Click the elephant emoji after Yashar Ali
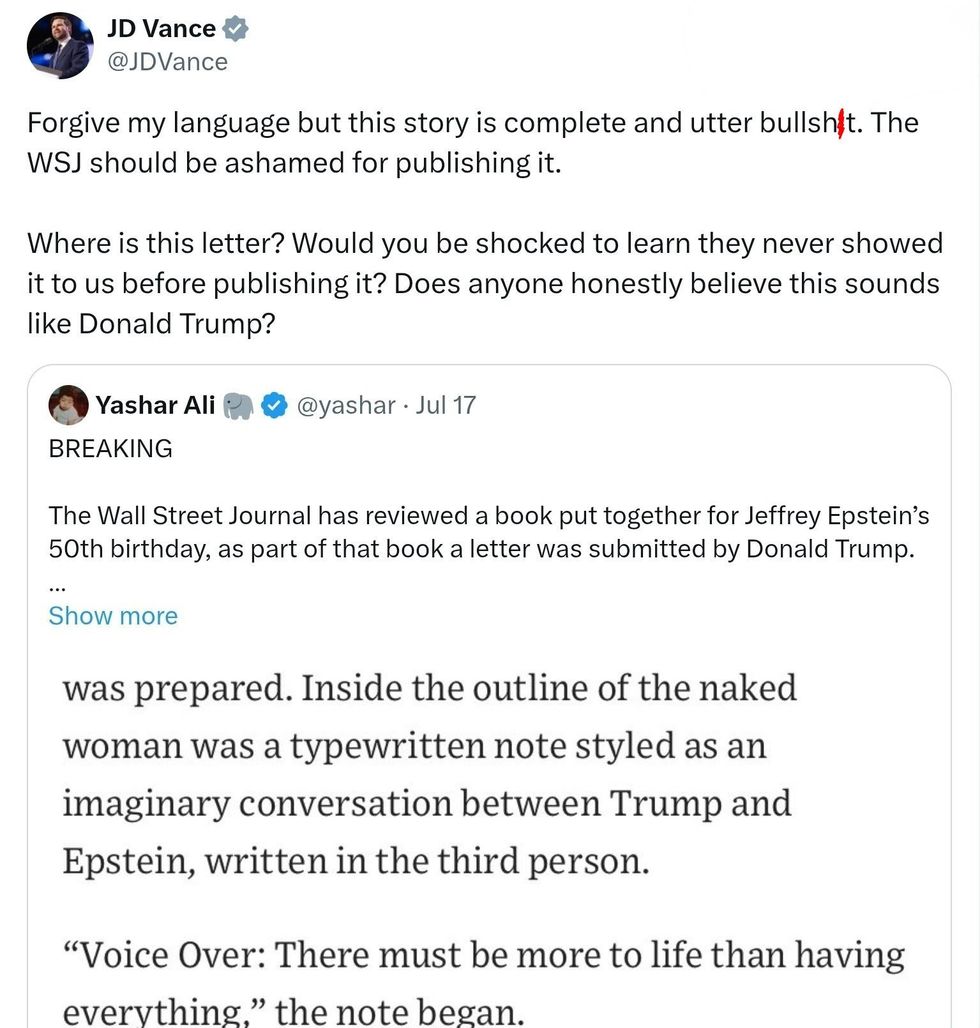 click(x=237, y=405)
